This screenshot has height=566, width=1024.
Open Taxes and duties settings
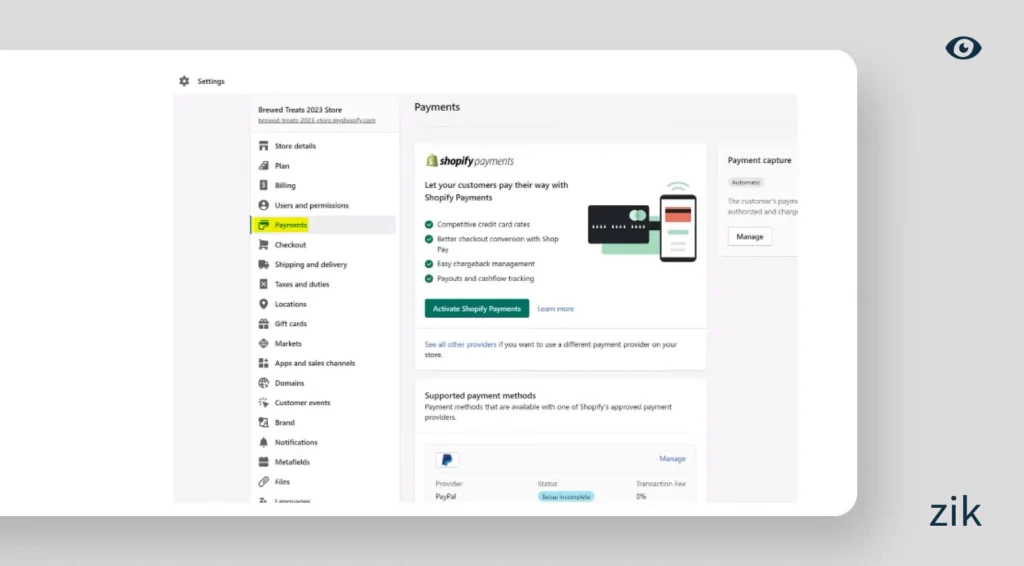pyautogui.click(x=301, y=285)
